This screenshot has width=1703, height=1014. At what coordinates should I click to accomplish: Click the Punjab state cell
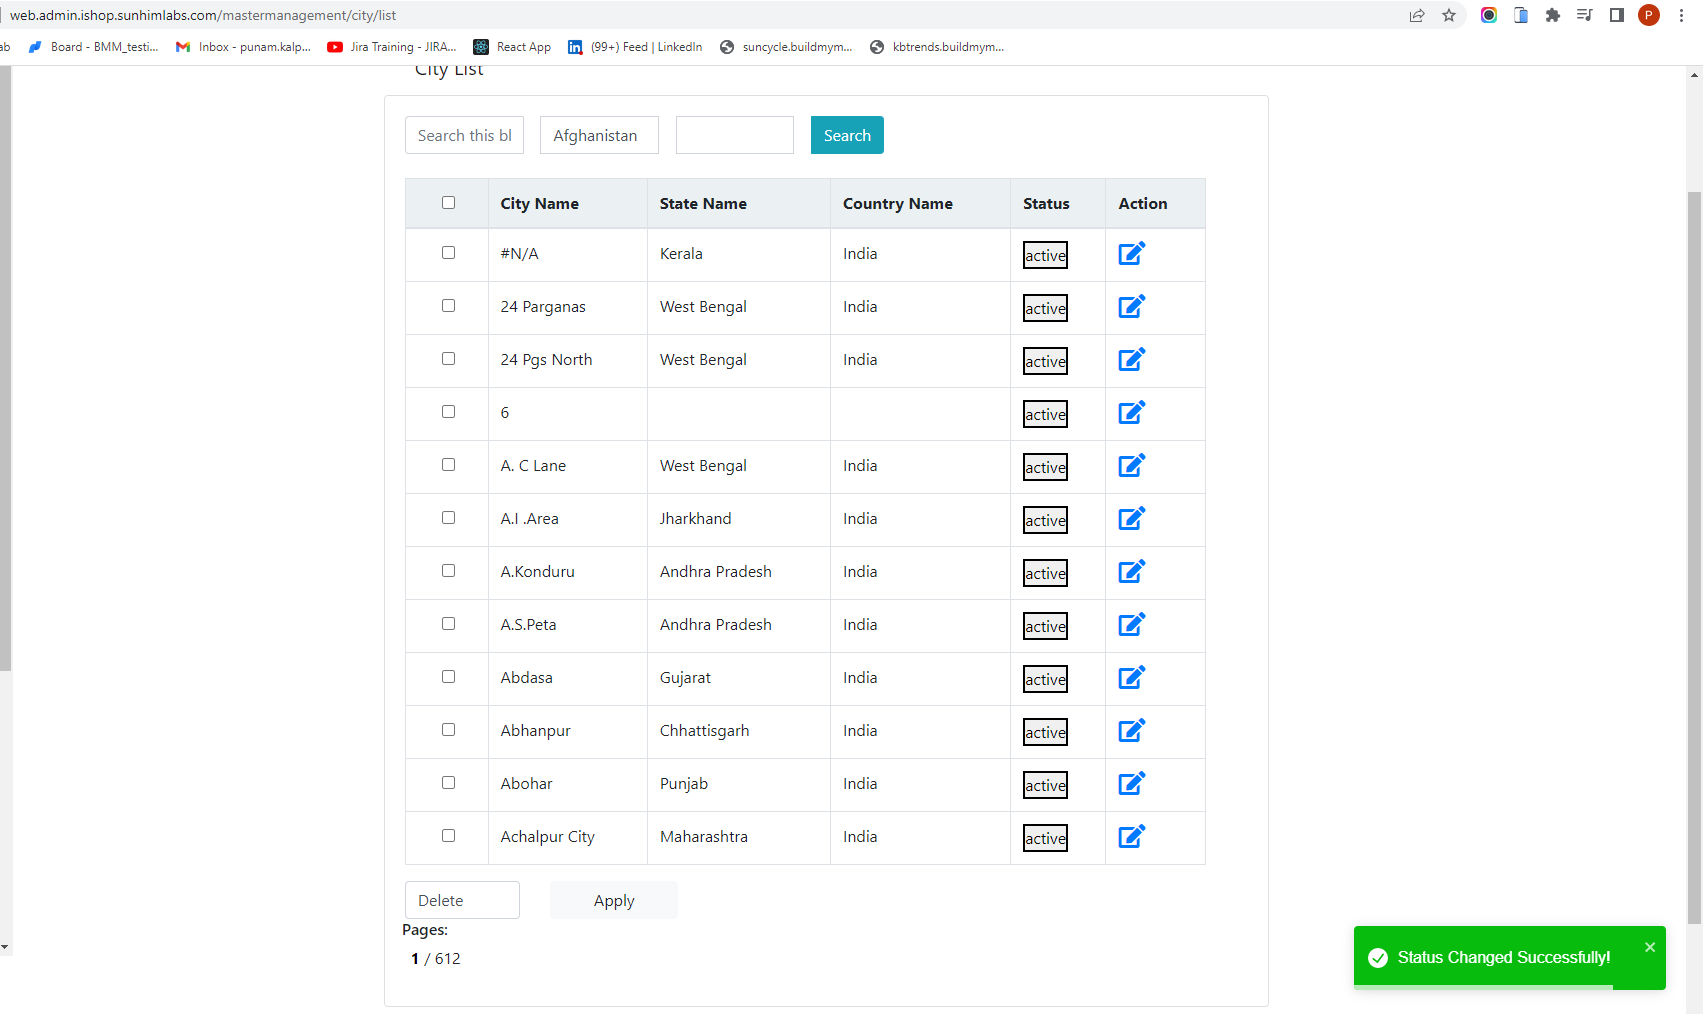(x=684, y=784)
